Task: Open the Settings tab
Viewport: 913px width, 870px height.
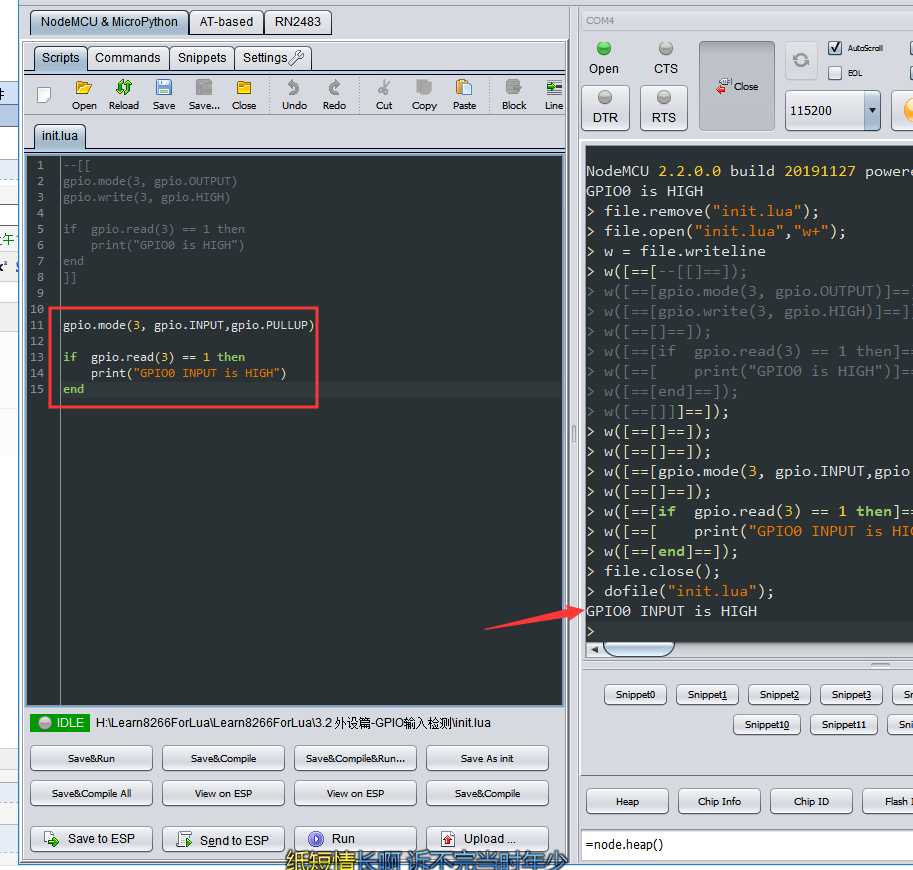Action: pyautogui.click(x=273, y=58)
